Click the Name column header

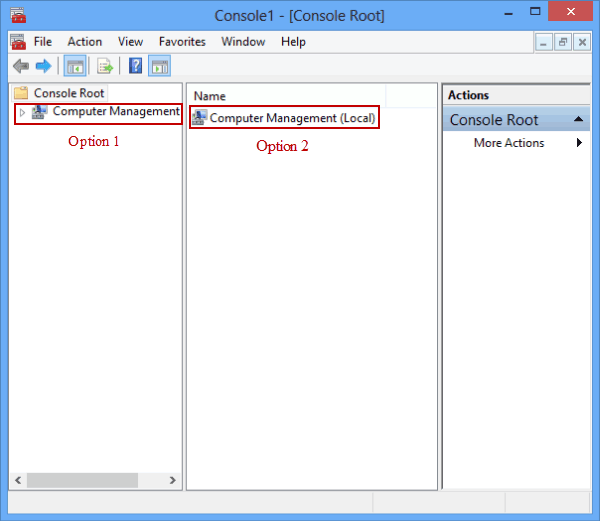[x=286, y=96]
